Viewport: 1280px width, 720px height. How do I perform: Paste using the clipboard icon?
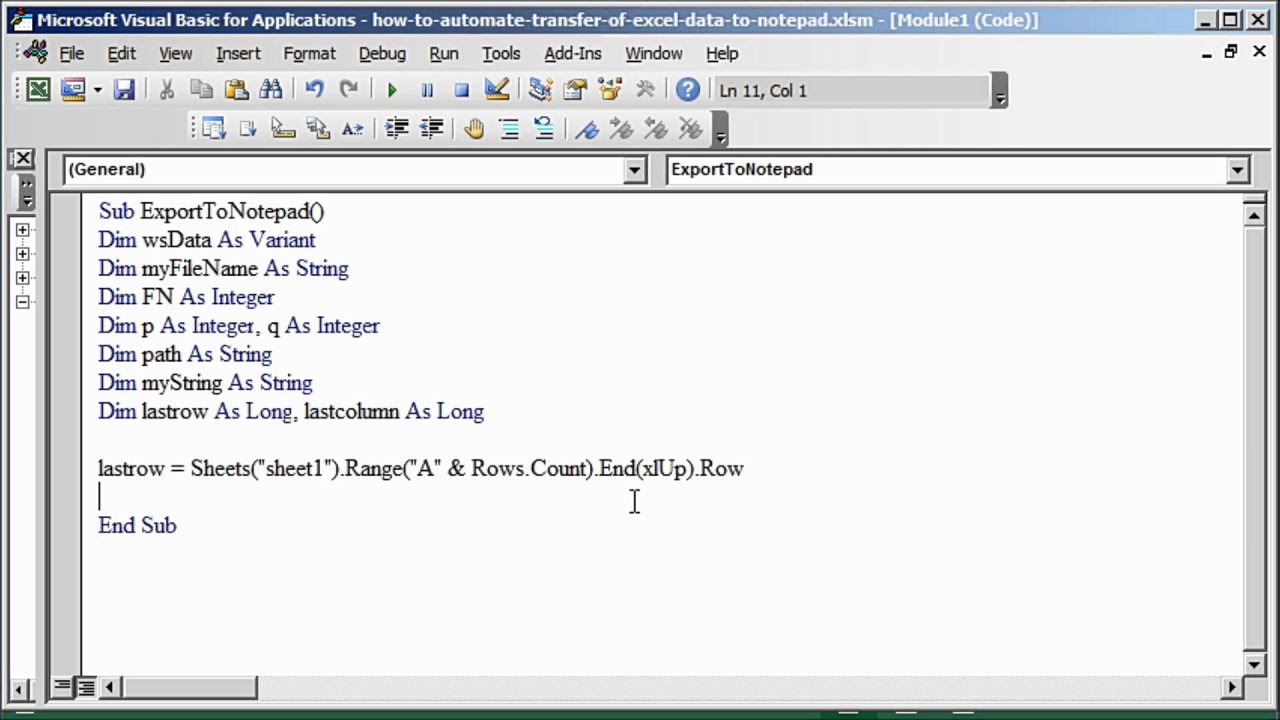(236, 90)
